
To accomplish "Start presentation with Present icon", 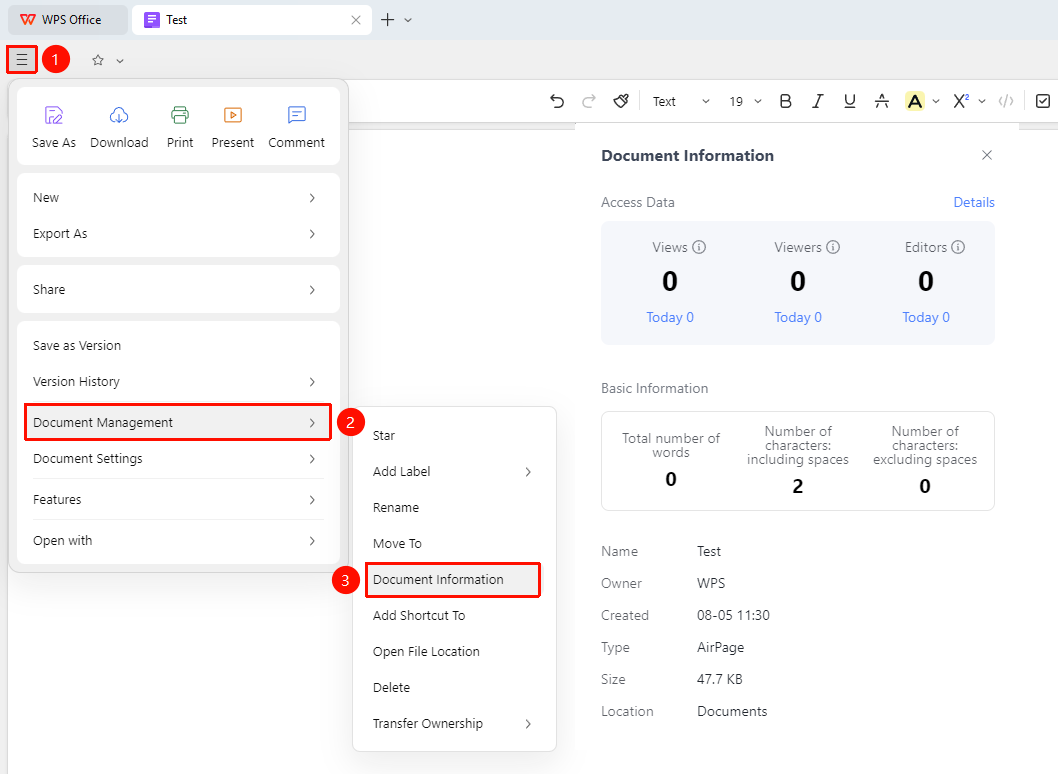I will (233, 115).
